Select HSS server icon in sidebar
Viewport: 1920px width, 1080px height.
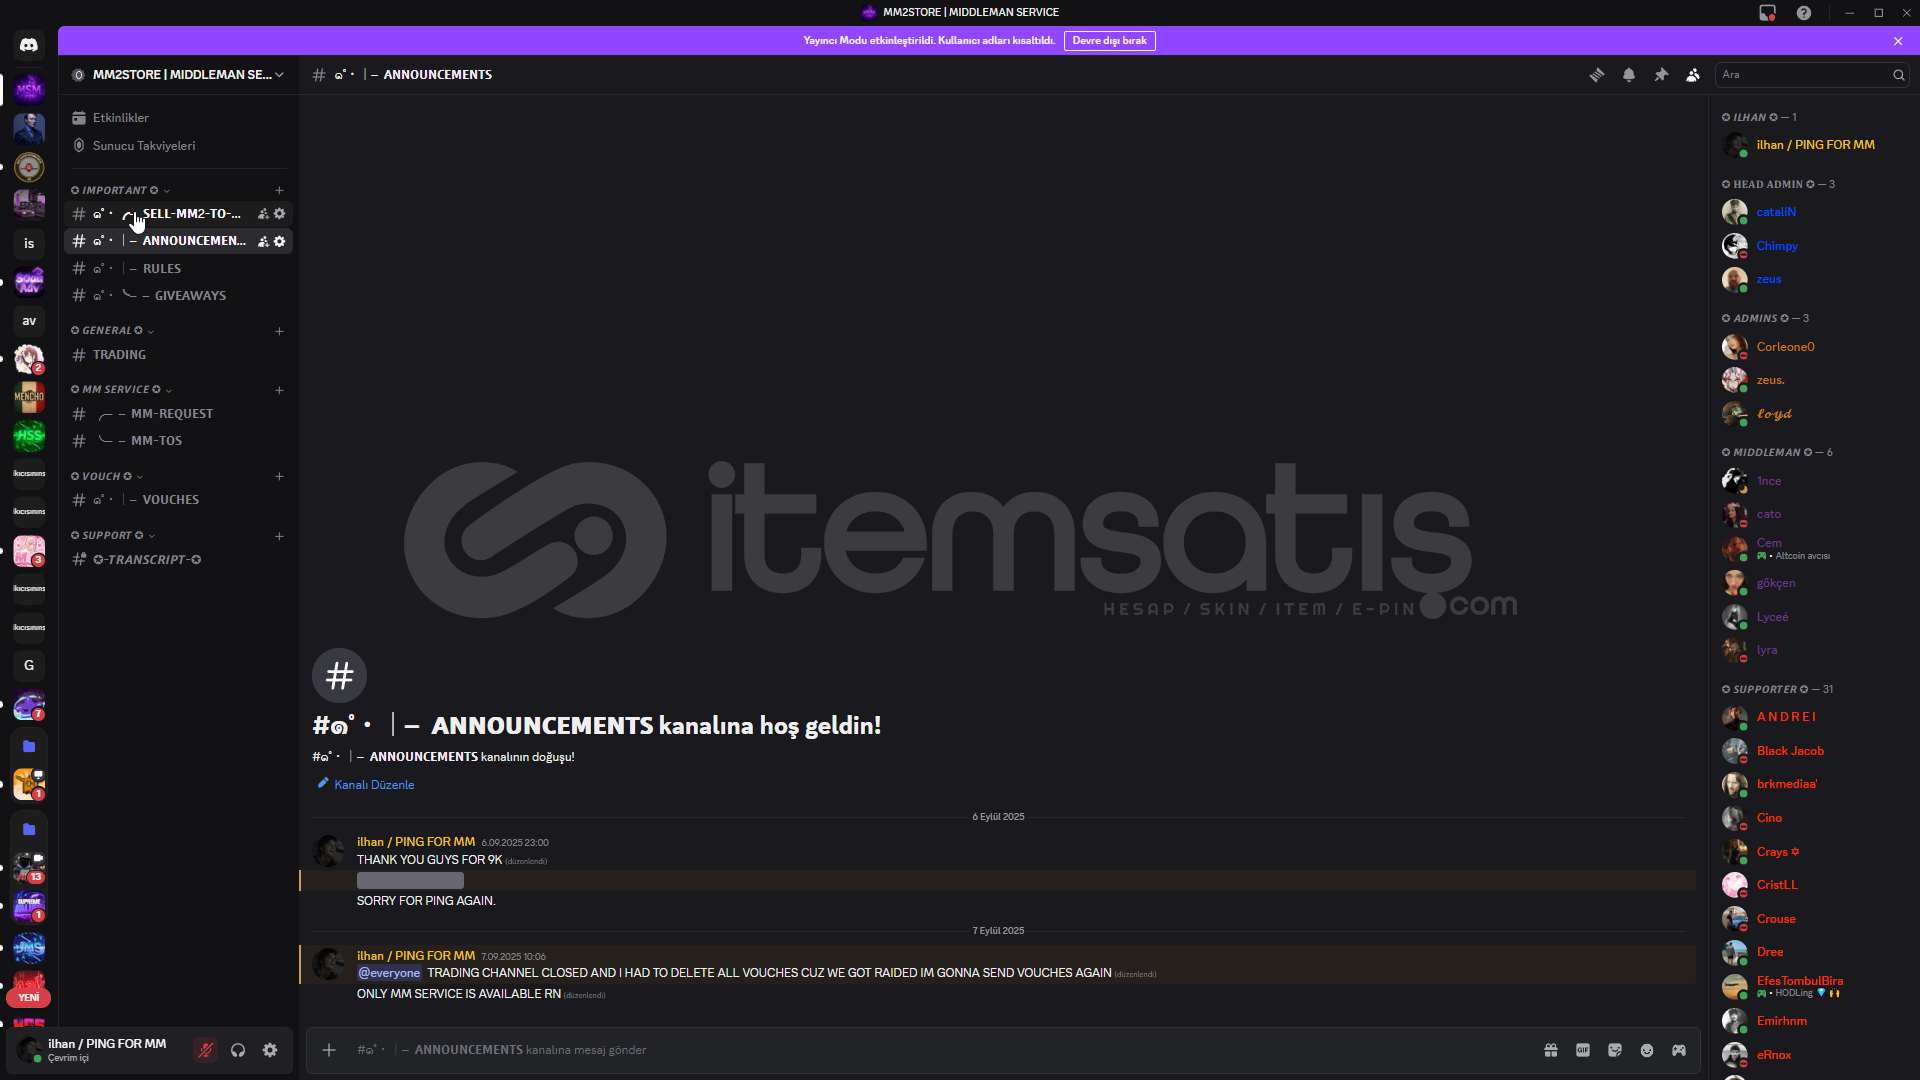click(29, 436)
